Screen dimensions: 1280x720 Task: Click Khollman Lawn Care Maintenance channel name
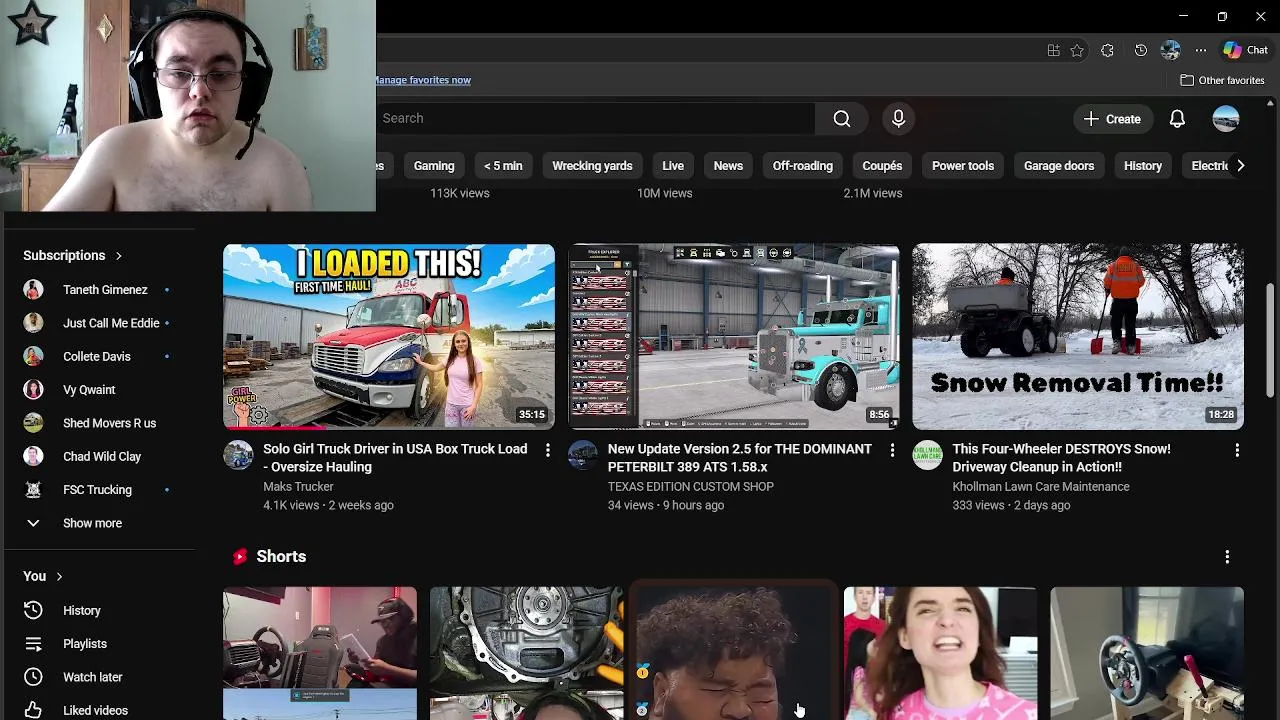1040,487
